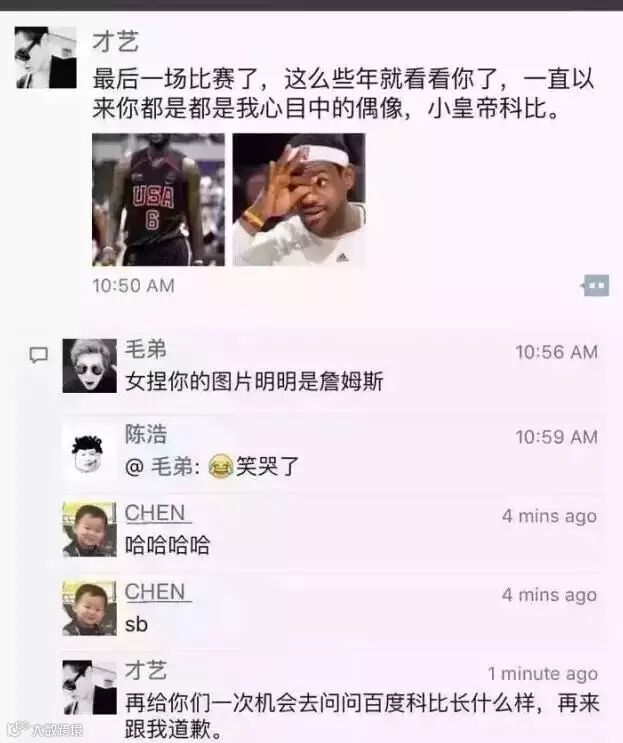View 毛弟's avatar with sunglasses
This screenshot has height=743, width=623.
(x=90, y=366)
